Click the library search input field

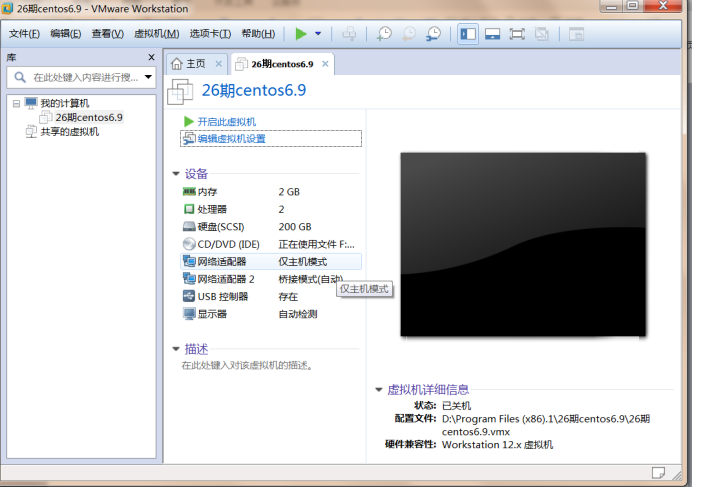coord(85,77)
